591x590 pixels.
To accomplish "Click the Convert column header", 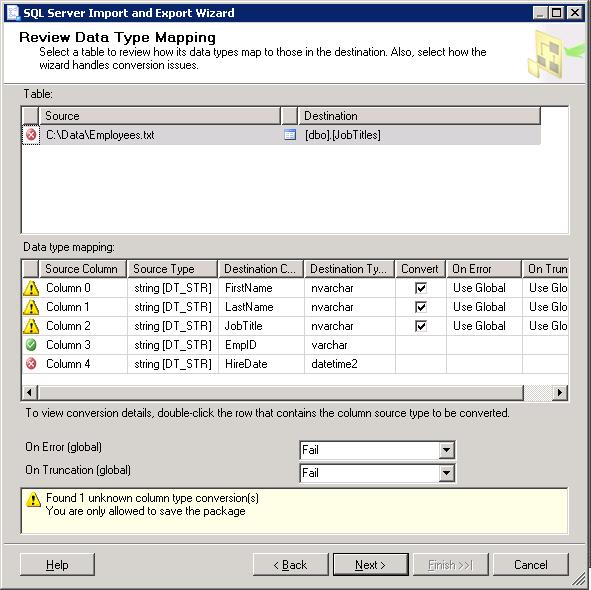I will pyautogui.click(x=421, y=269).
